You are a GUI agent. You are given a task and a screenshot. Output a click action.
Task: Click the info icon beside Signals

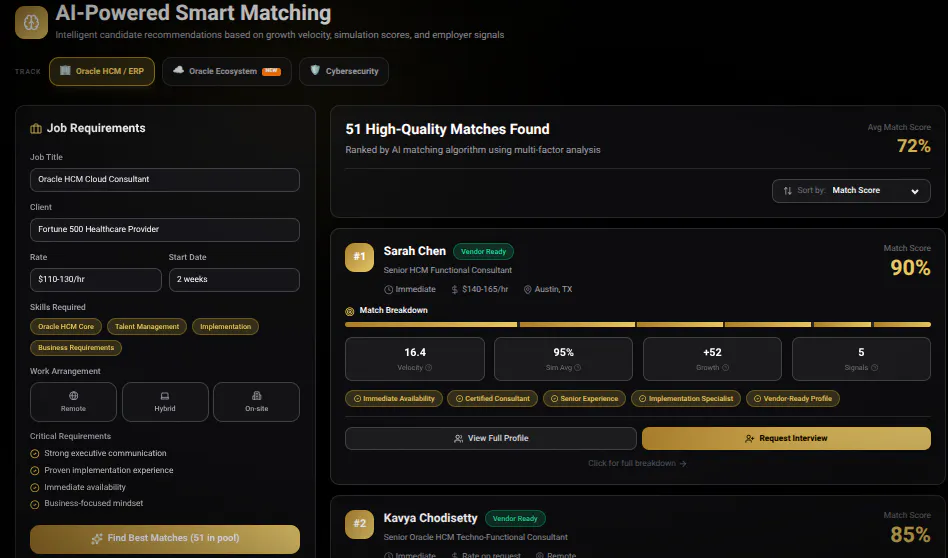tap(874, 368)
